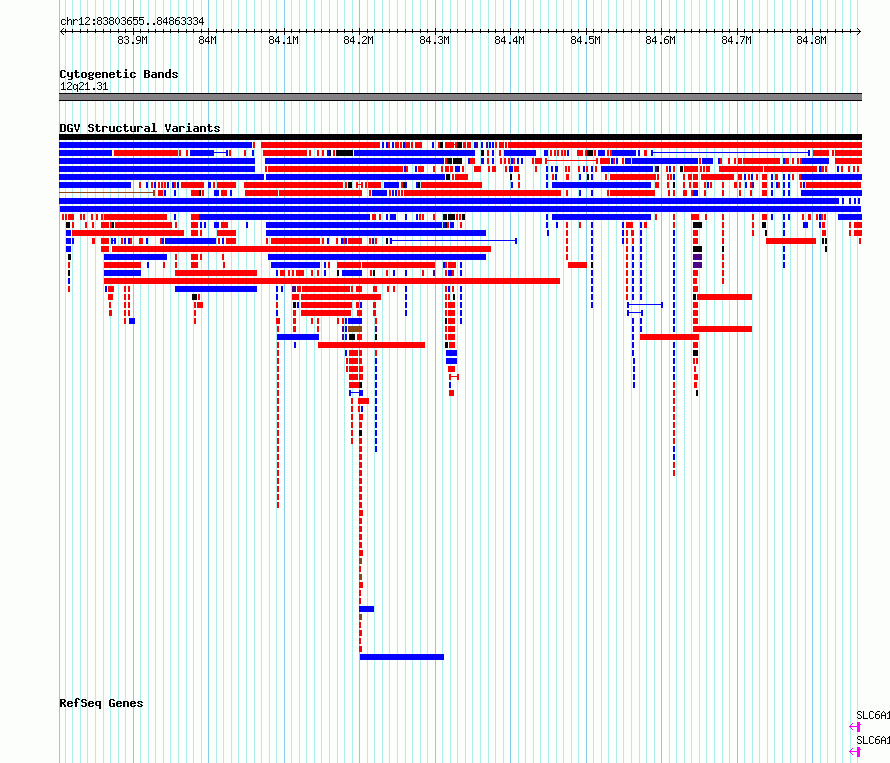Viewport: 890px width, 763px height.
Task: Click the lower SLC6A1 gene label
Action: click(873, 740)
